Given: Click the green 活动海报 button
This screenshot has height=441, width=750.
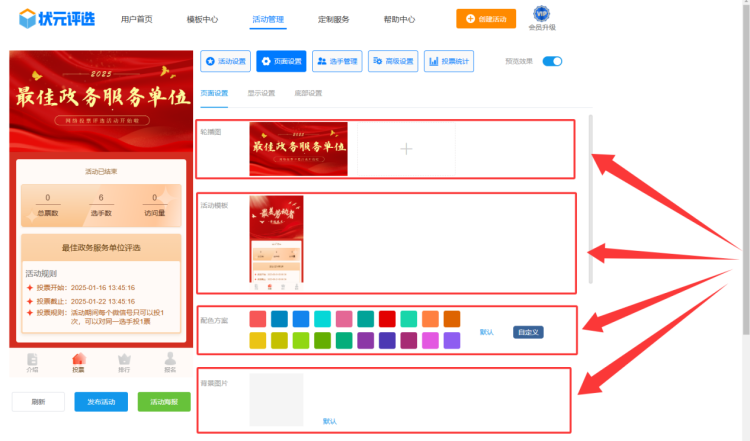Looking at the screenshot, I should click(164, 402).
